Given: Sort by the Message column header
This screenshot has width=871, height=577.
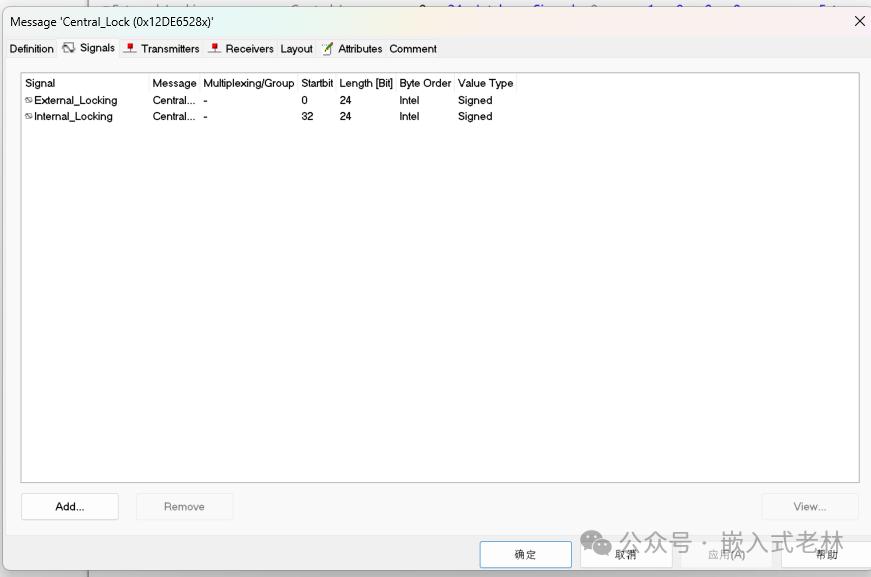Looking at the screenshot, I should click(x=174, y=83).
